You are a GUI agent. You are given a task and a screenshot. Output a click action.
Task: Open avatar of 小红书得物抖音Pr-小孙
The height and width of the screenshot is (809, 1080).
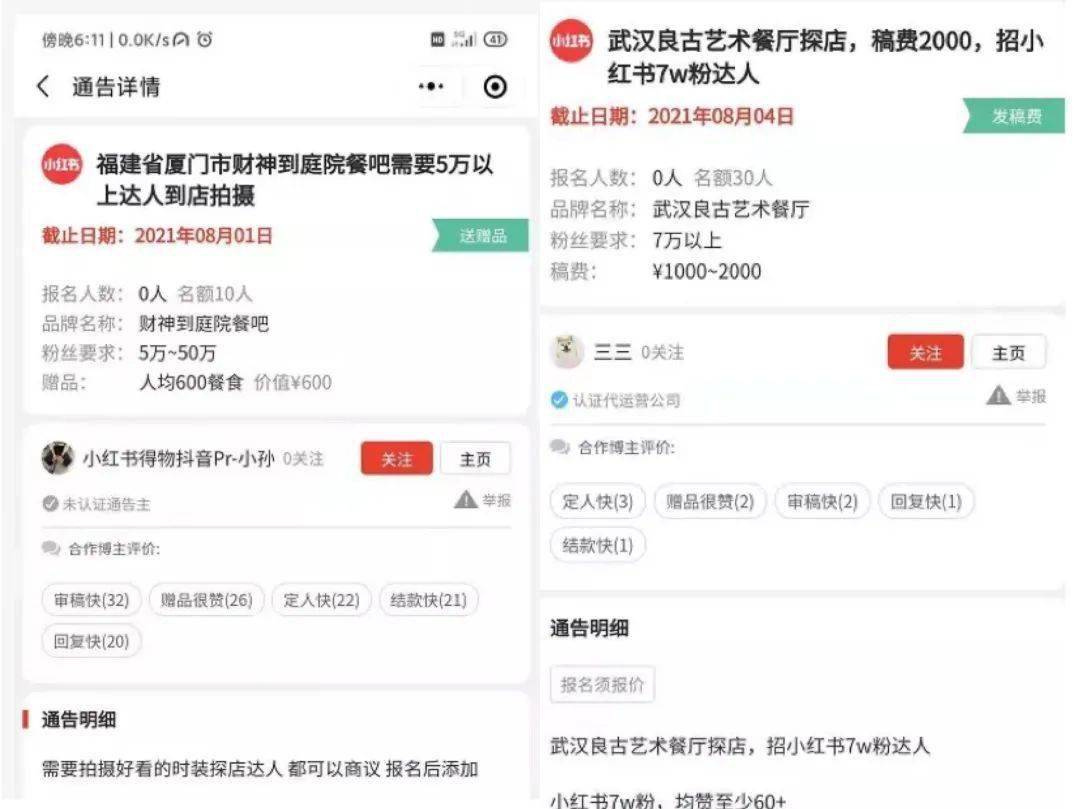[x=58, y=459]
